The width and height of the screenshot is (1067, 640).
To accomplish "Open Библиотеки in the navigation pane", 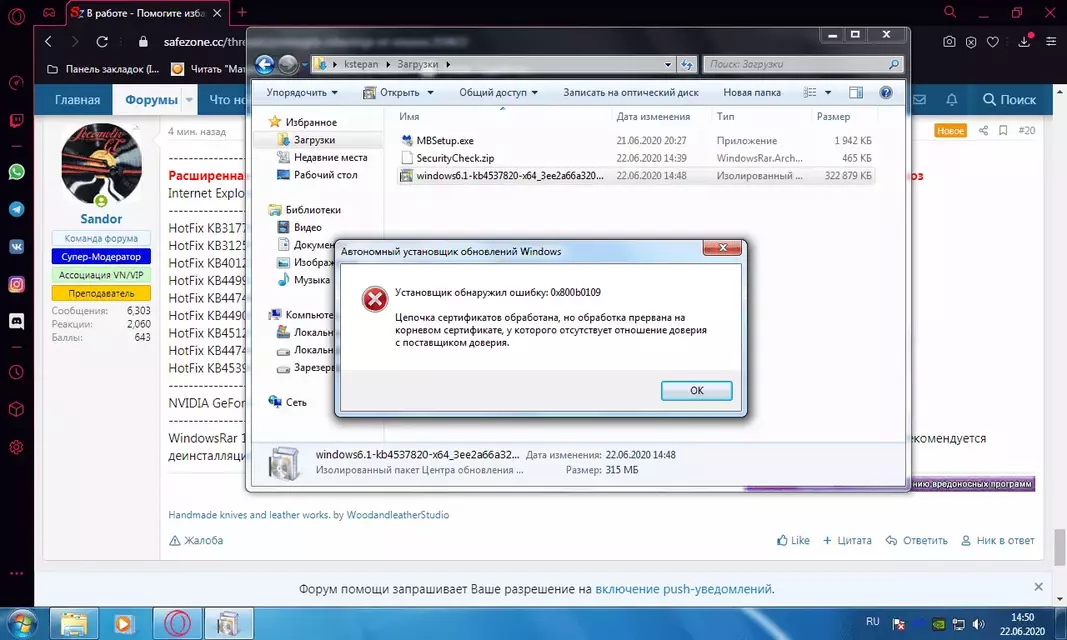I will (x=312, y=210).
